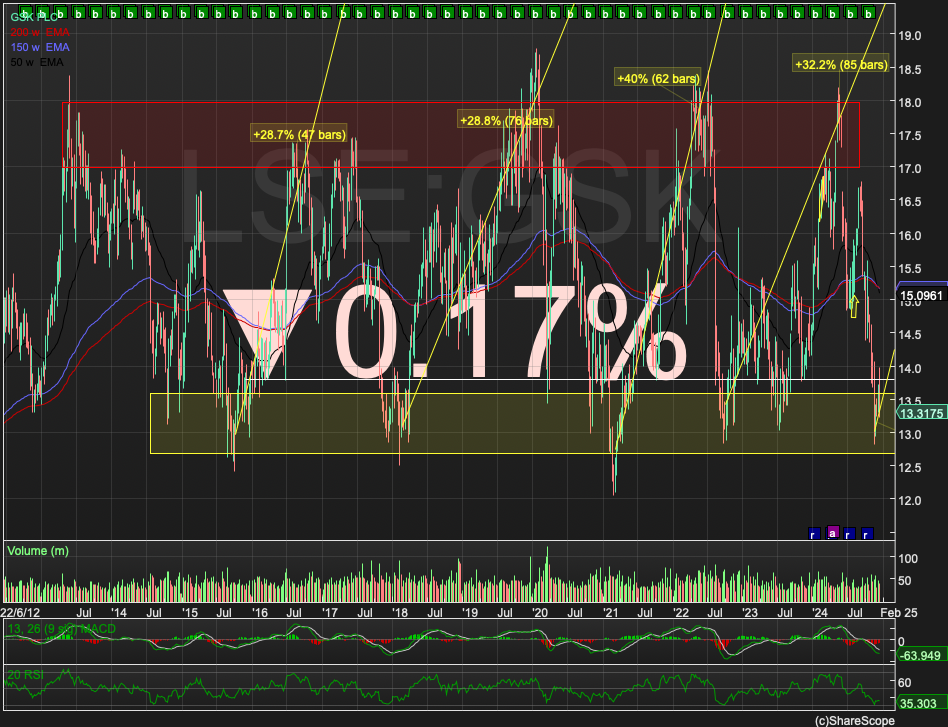This screenshot has width=948, height=727.
Task: Select the '+28.7% (47 bars)' measurement label
Action: [x=299, y=133]
